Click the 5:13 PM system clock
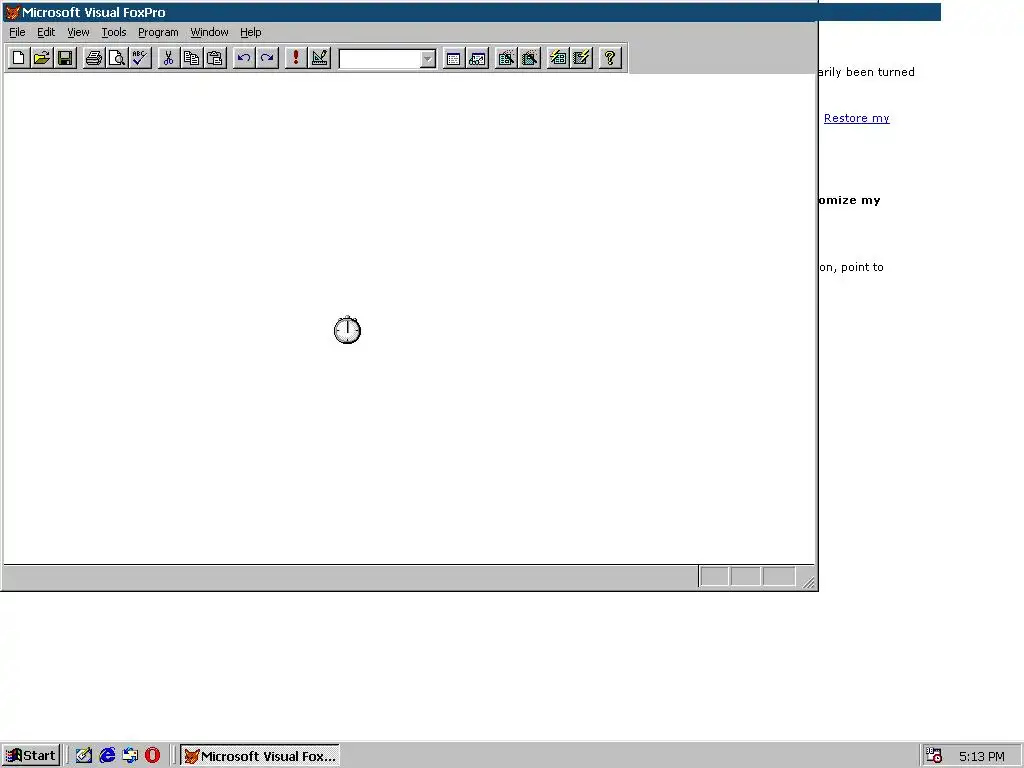 pyautogui.click(x=982, y=756)
